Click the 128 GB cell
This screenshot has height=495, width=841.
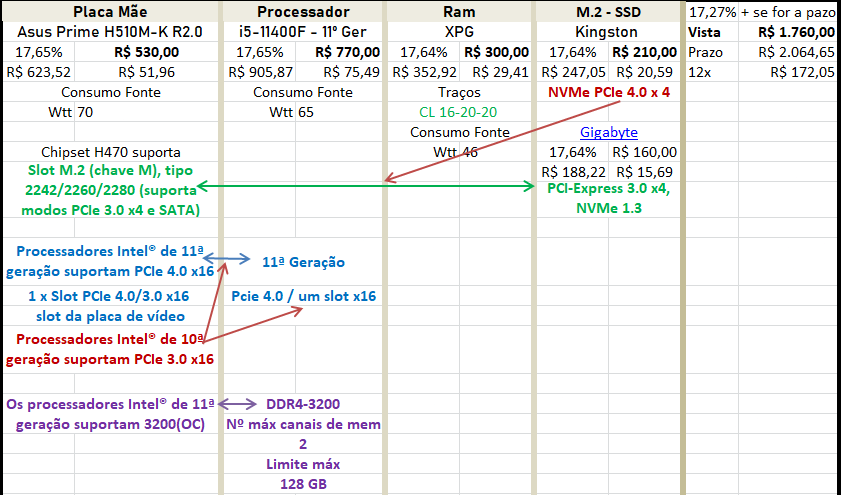pos(303,484)
